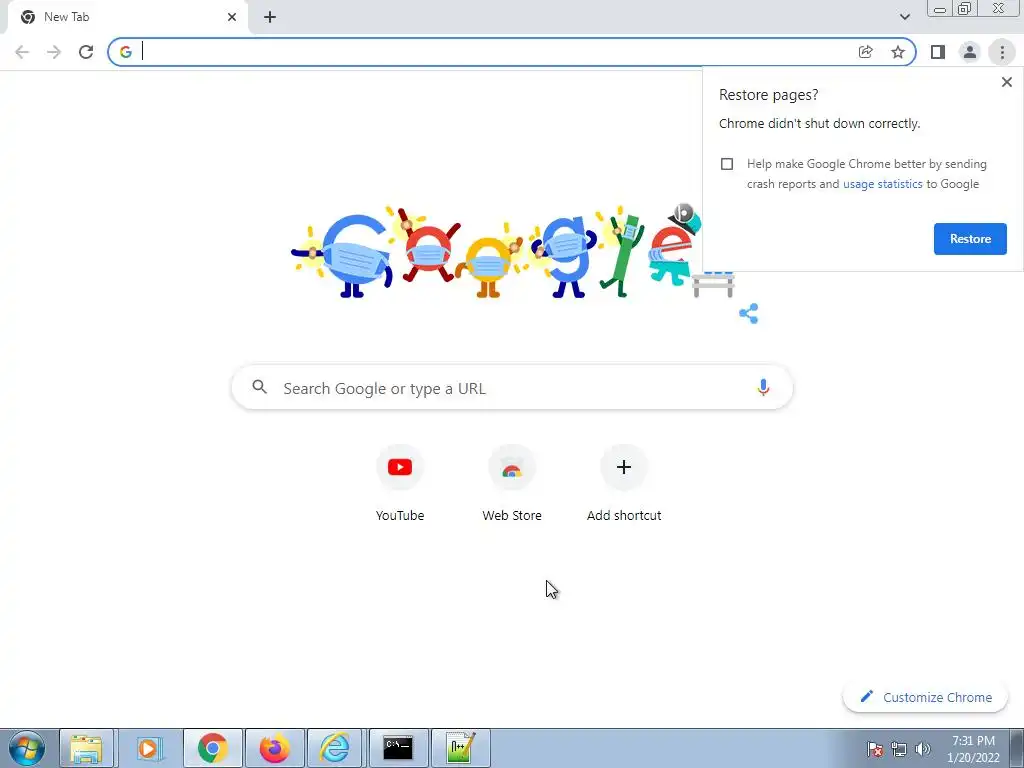1024x768 pixels.
Task: Open the side panel
Action: point(938,52)
